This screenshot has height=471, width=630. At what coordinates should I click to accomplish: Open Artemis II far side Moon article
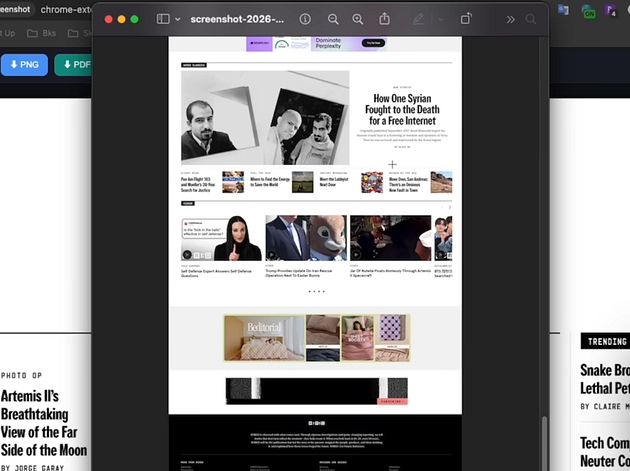pyautogui.click(x=44, y=422)
